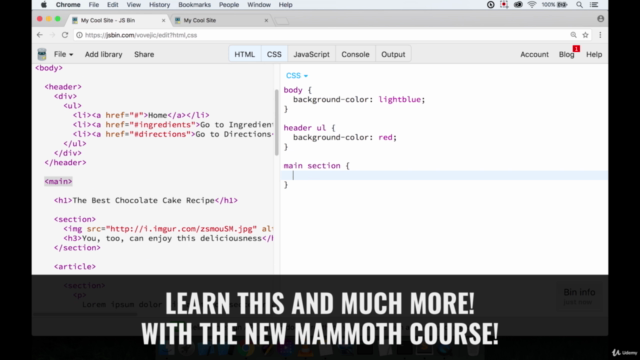Open the Help menu in the menu bar
Image resolution: width=640 pixels, height=360 pixels.
pyautogui.click(x=285, y=5)
